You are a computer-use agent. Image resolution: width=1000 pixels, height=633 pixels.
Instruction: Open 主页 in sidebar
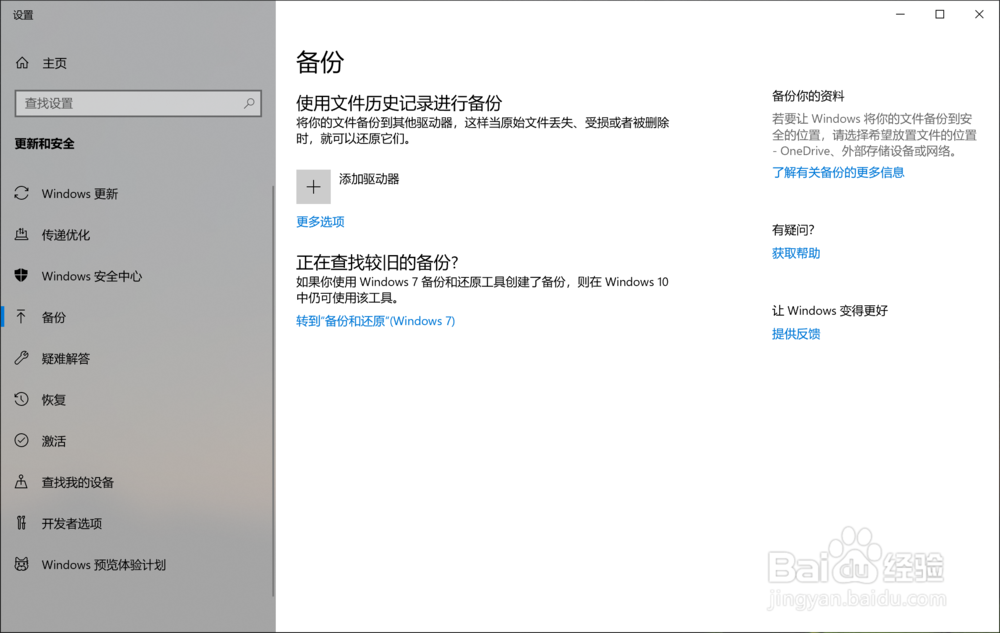point(54,63)
